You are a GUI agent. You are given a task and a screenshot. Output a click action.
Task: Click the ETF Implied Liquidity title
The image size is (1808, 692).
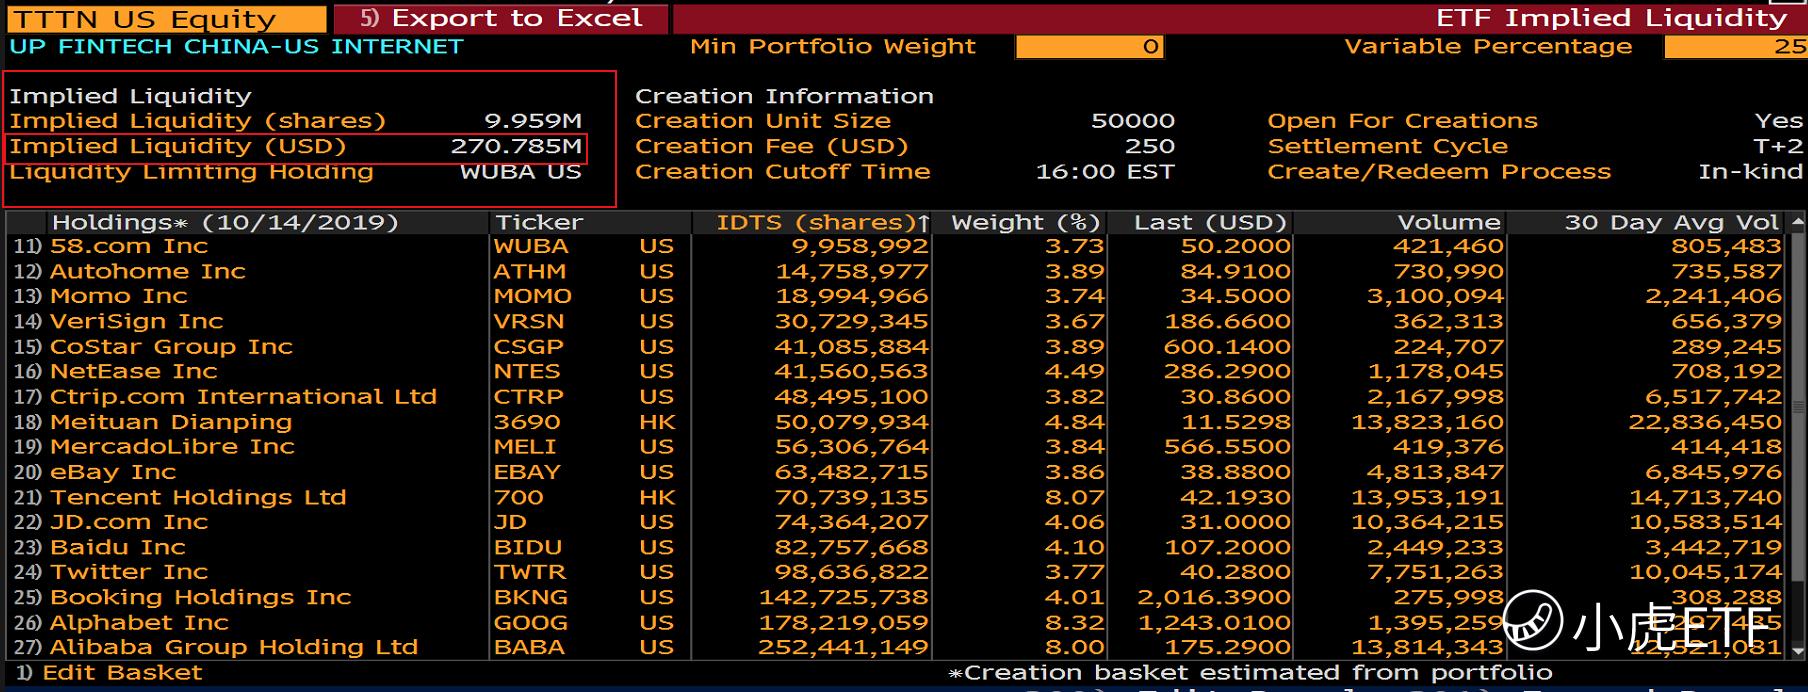click(x=1611, y=18)
